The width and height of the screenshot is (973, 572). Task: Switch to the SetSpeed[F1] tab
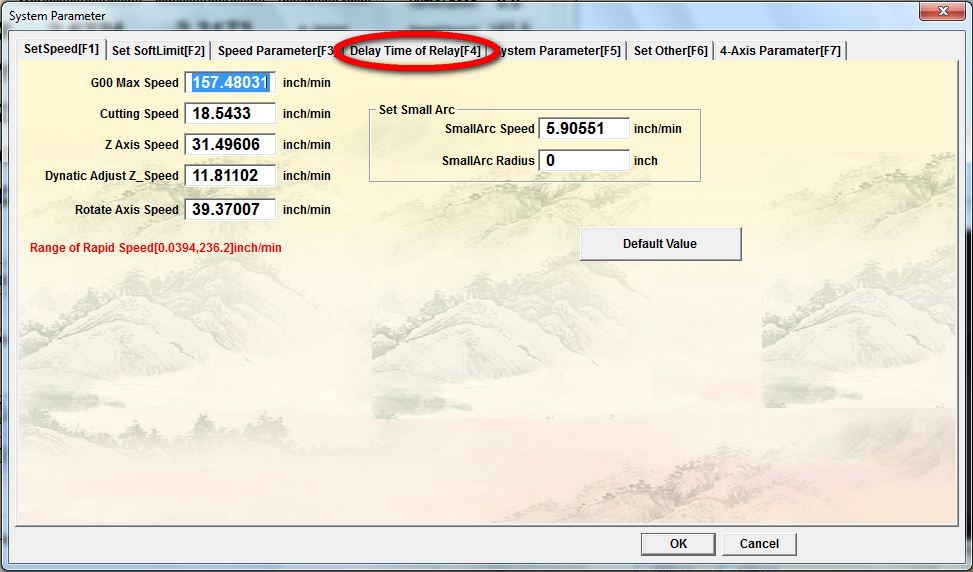[x=61, y=49]
